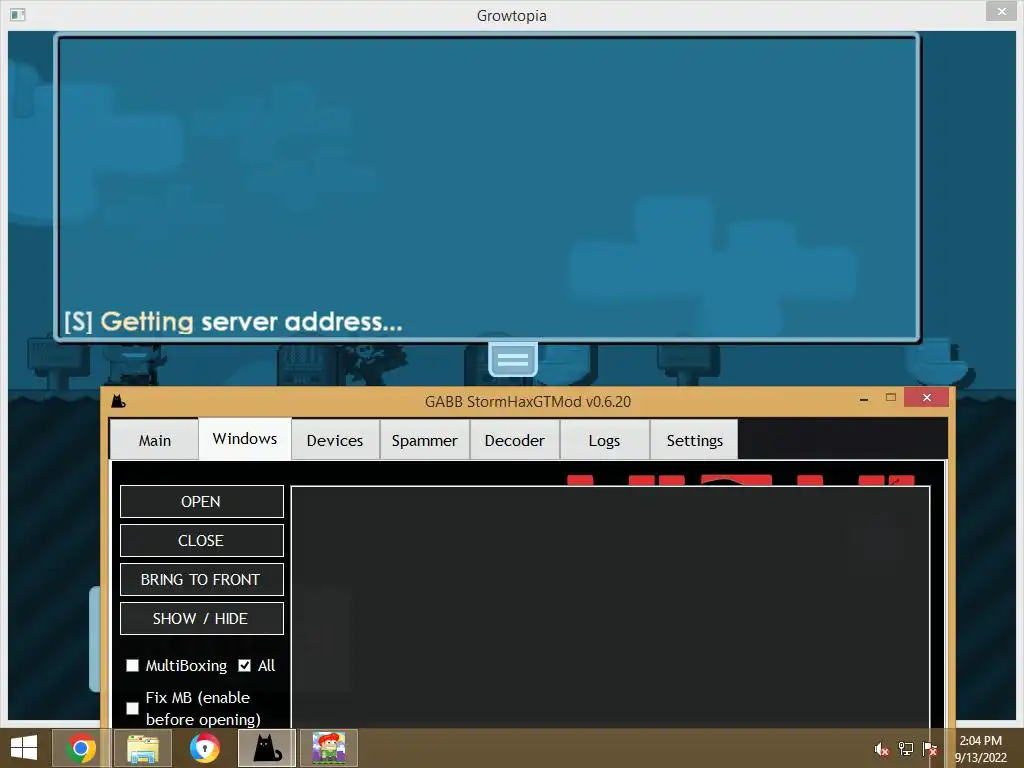Screen dimensions: 1024x768
Task: Open the Settings tab
Action: point(694,440)
